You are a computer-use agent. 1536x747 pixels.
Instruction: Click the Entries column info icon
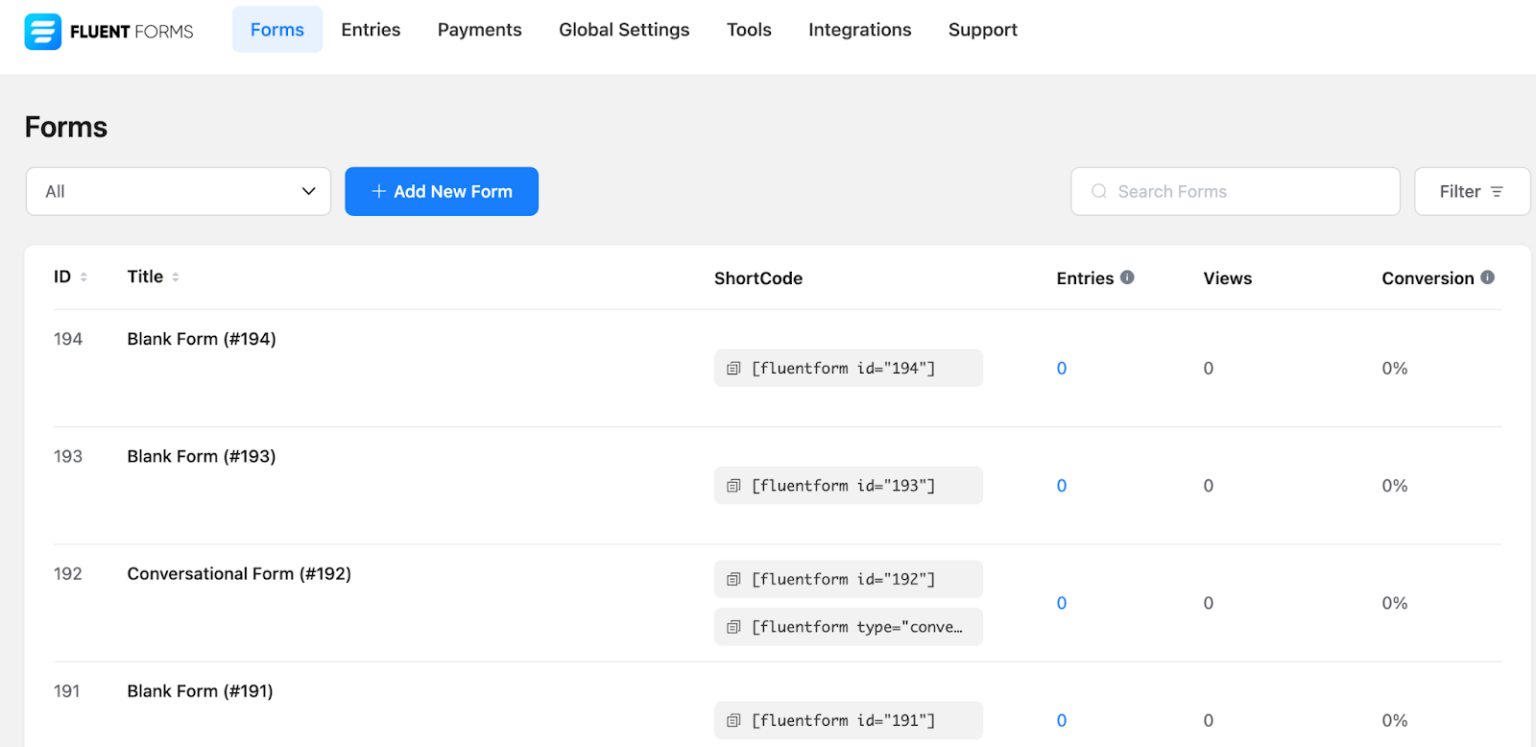click(1127, 277)
